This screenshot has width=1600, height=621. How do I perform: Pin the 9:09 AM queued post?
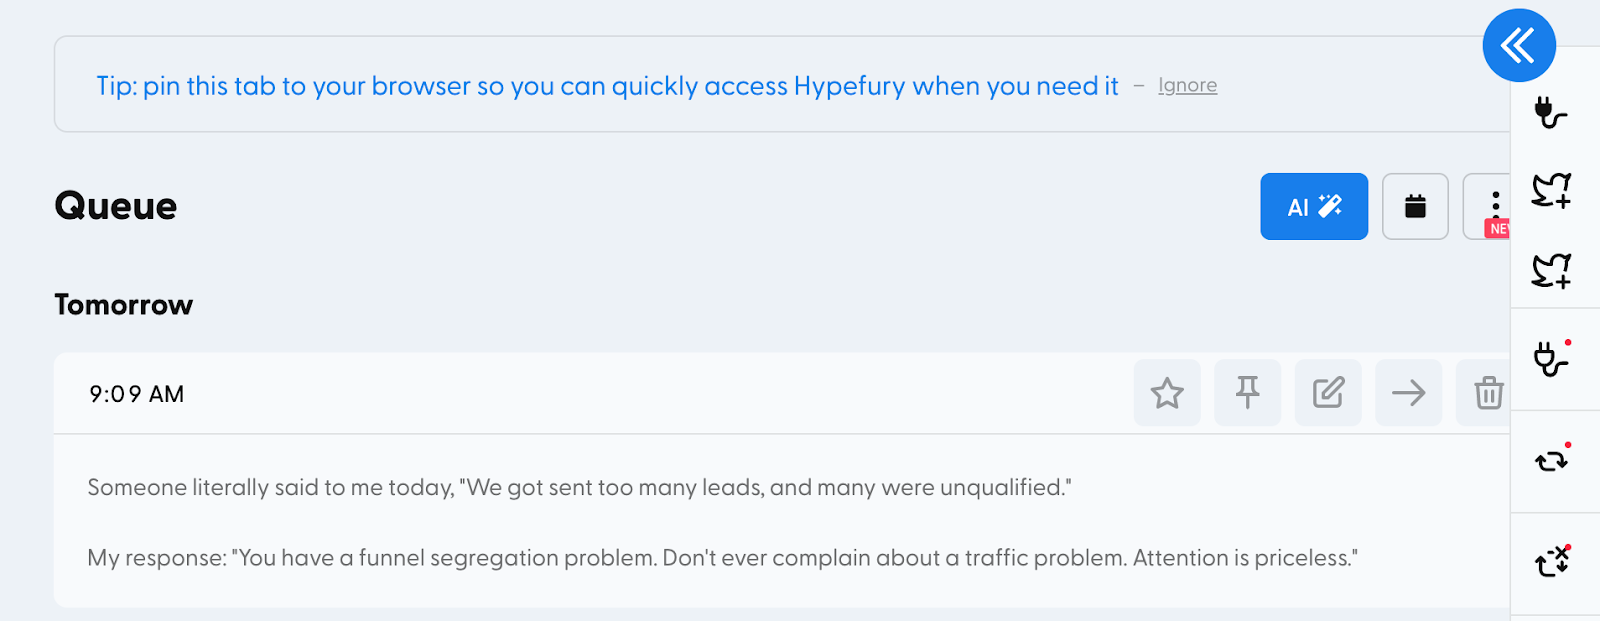tap(1247, 393)
